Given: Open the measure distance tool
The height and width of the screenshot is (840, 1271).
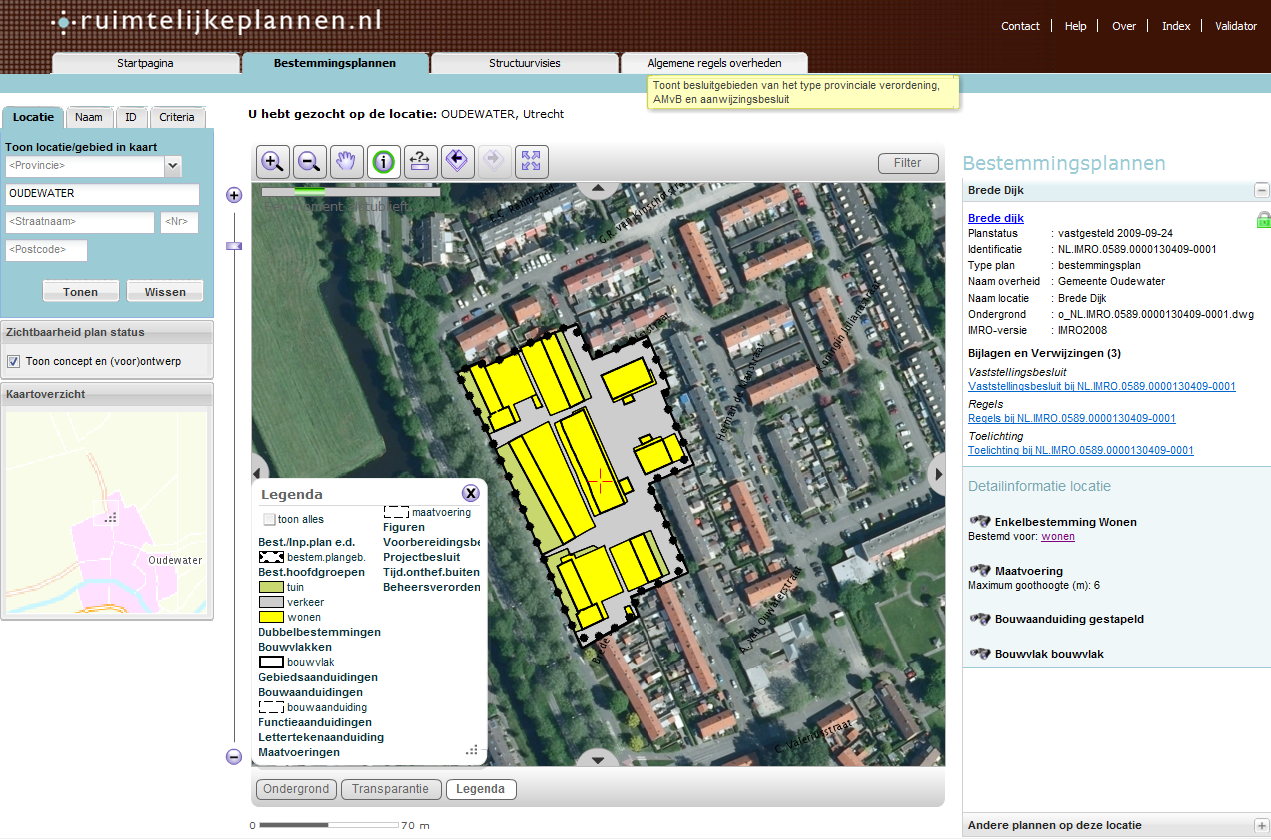Looking at the screenshot, I should [x=420, y=161].
